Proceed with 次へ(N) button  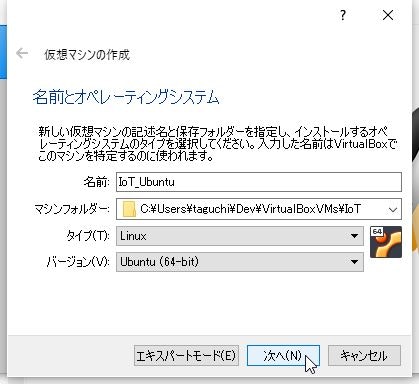click(283, 356)
